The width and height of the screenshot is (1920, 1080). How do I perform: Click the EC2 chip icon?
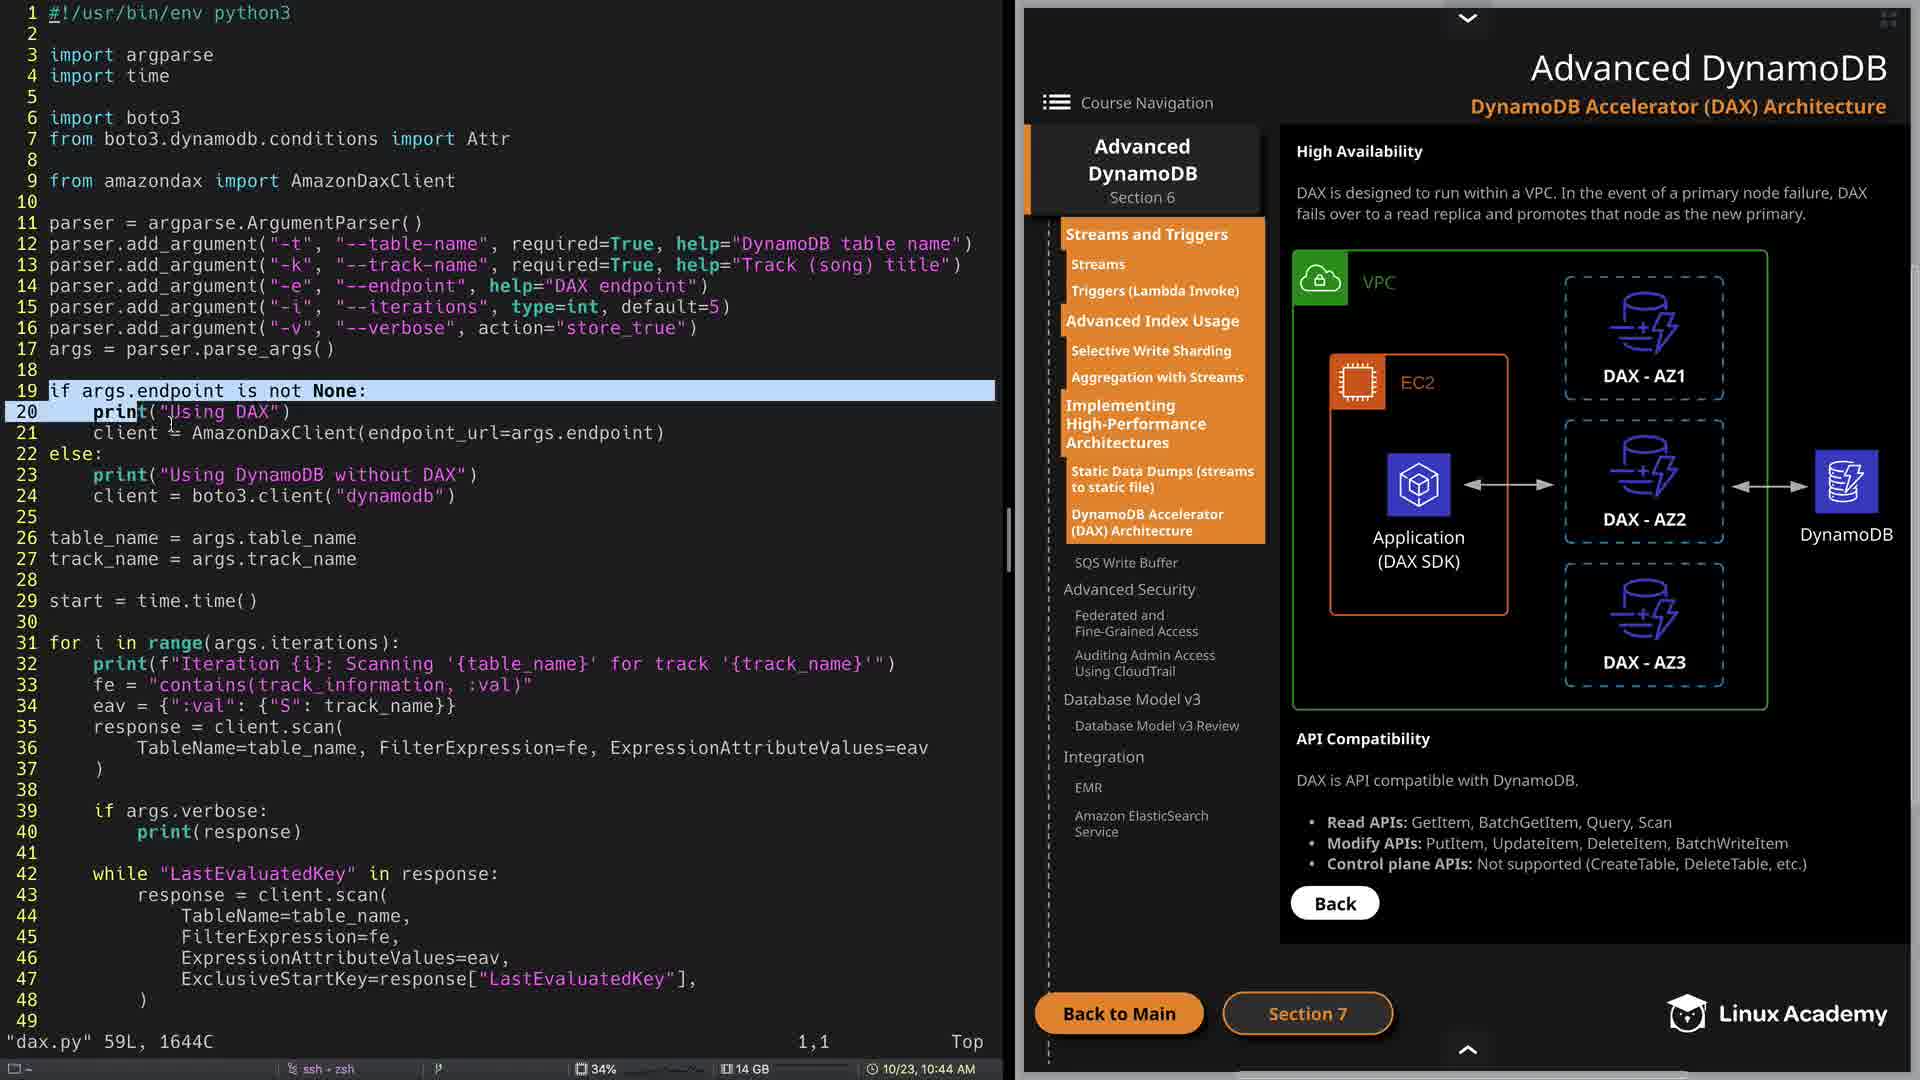pos(1357,382)
